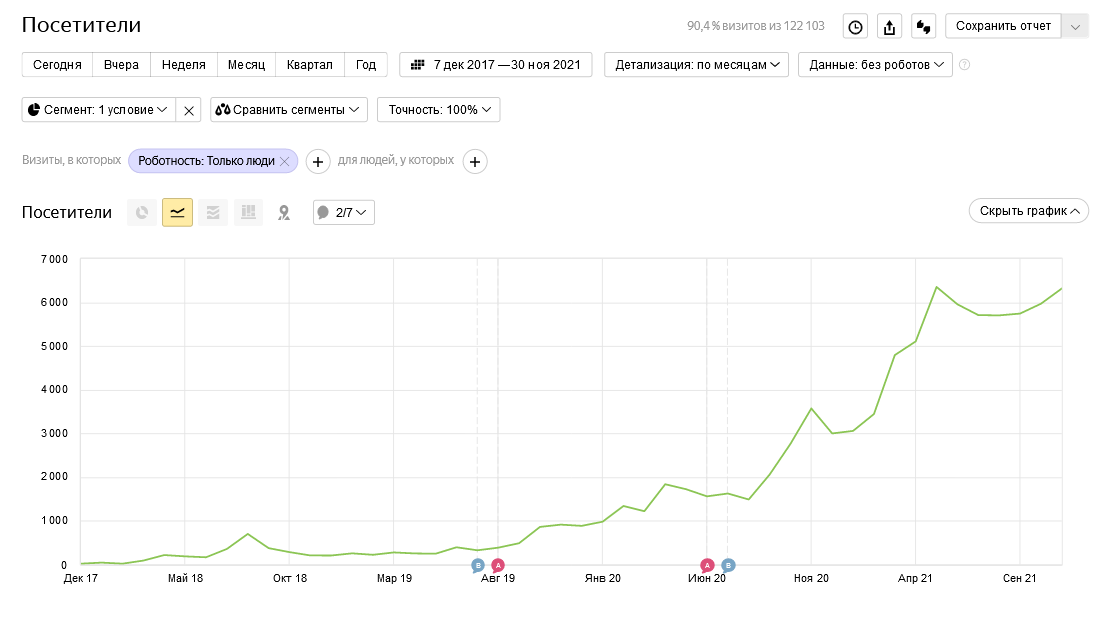Switch to pie chart view
This screenshot has height=630, width=1101.
142,212
